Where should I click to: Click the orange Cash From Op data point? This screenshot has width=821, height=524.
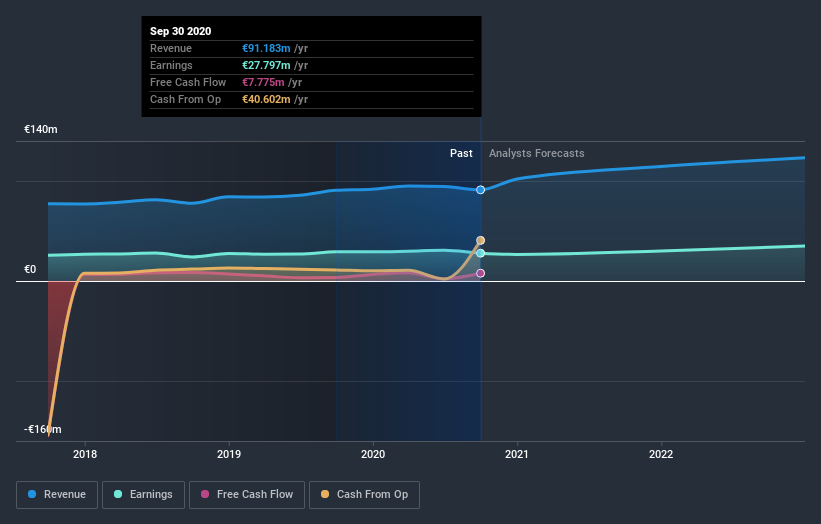(x=480, y=240)
